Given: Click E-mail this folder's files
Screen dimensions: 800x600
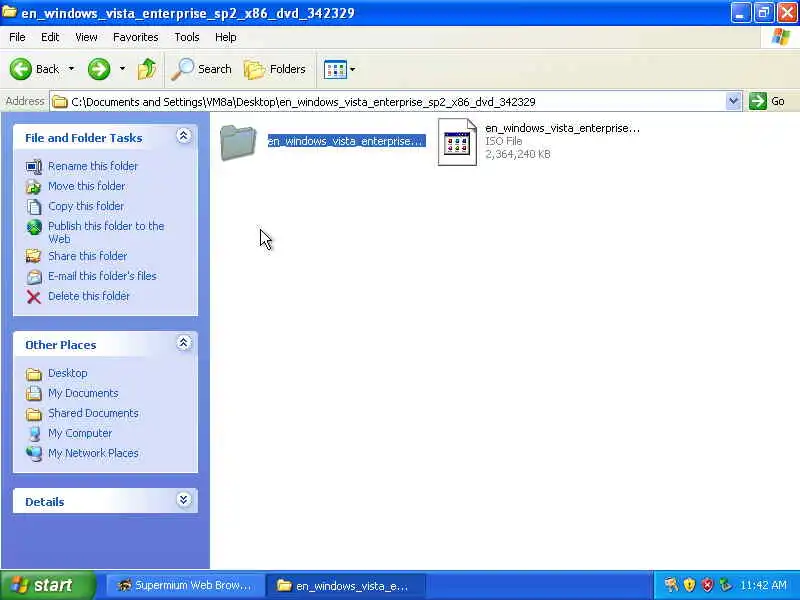Looking at the screenshot, I should (103, 276).
